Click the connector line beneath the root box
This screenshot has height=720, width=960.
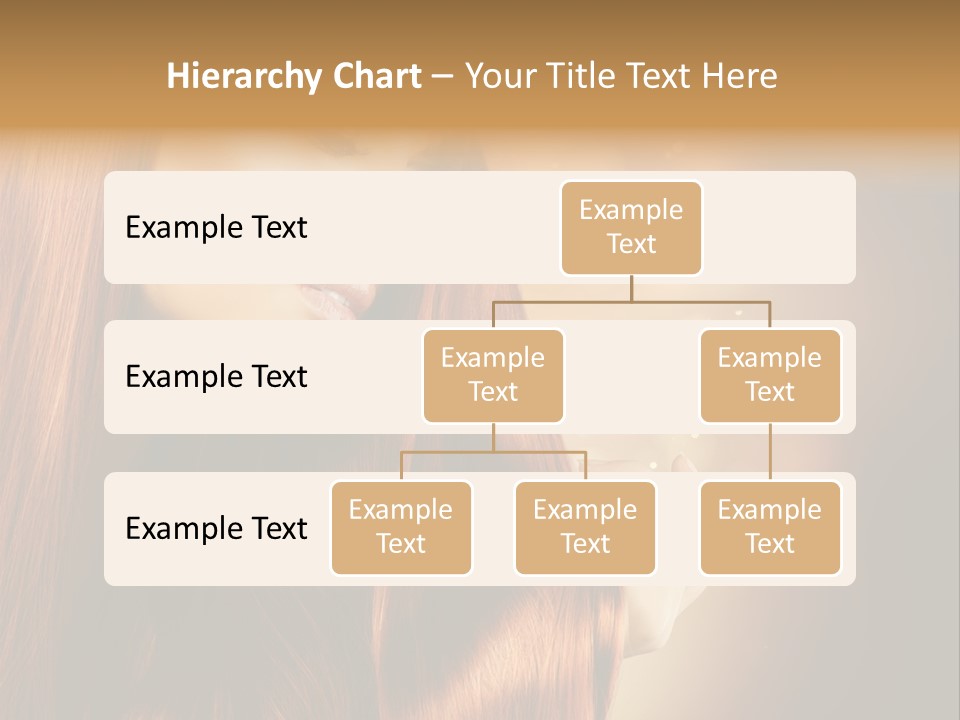coord(631,288)
